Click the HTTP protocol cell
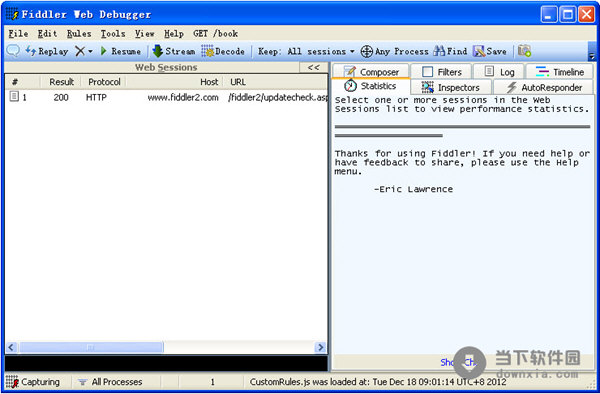This screenshot has width=600, height=394. tap(96, 98)
